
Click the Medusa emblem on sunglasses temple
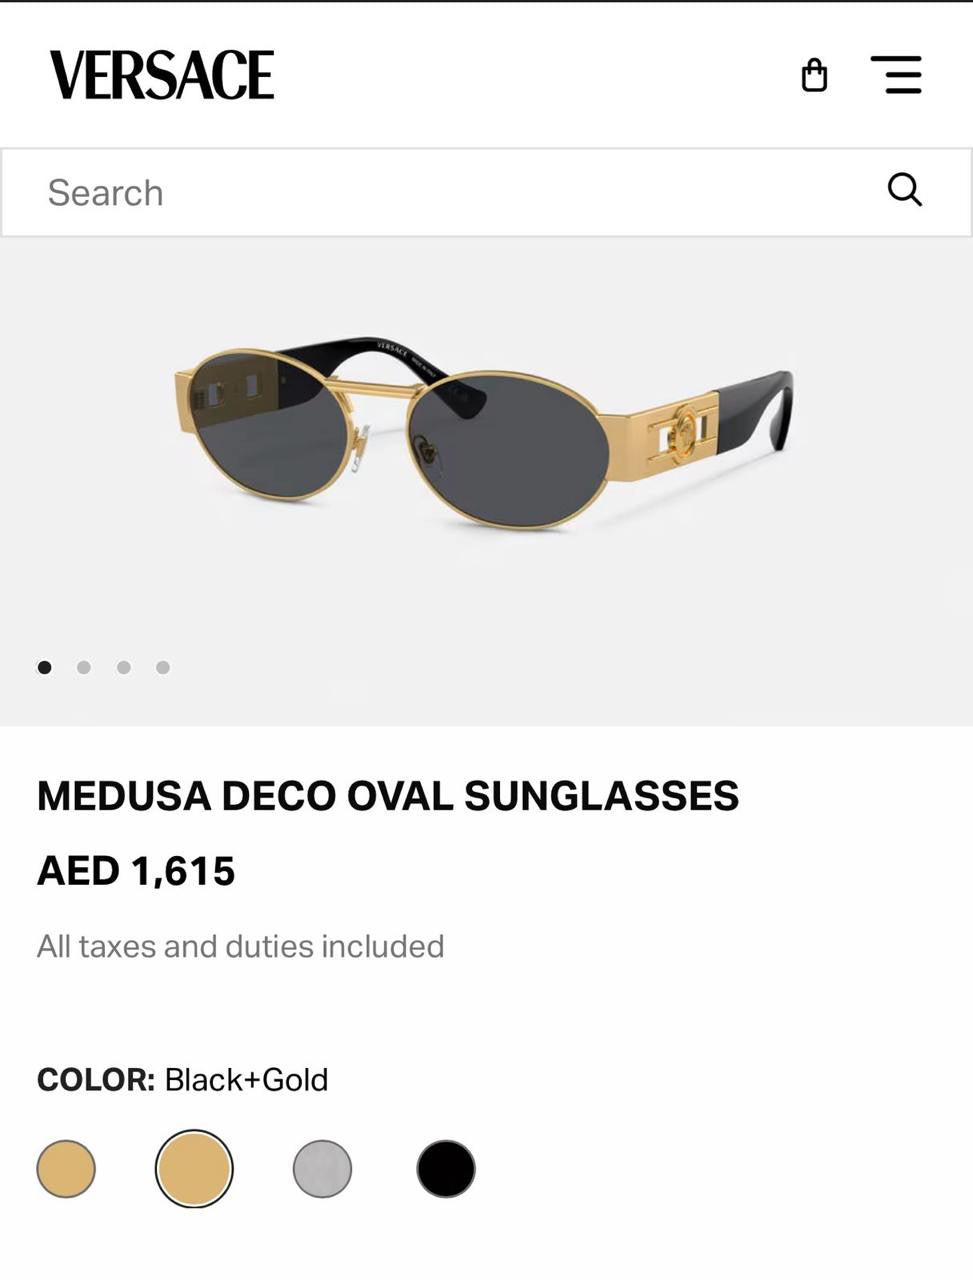[685, 430]
